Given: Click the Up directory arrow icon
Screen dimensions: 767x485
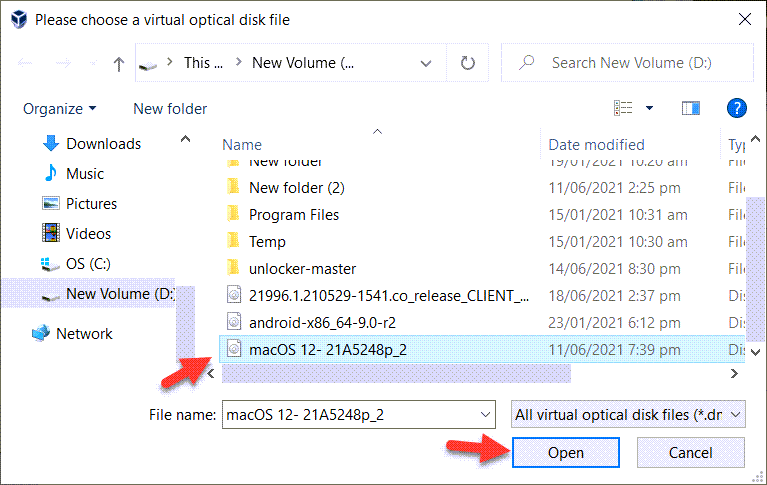Looking at the screenshot, I should [119, 63].
